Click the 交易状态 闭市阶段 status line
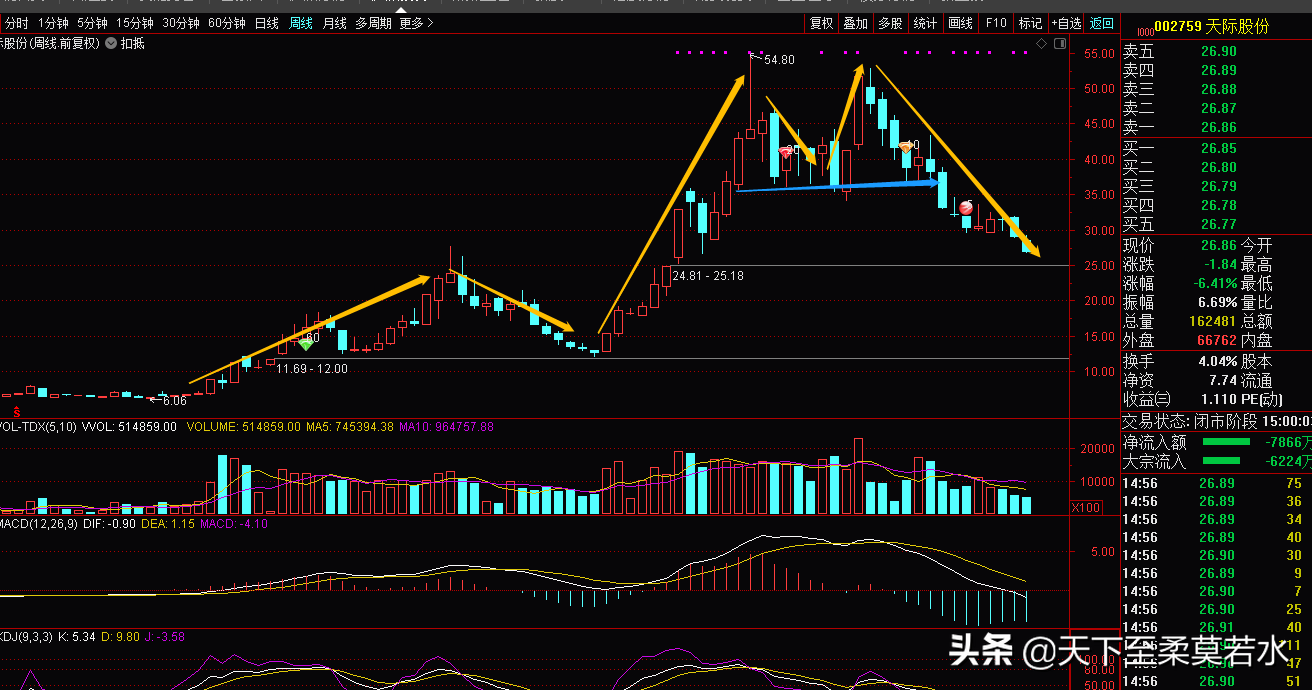 1217,422
